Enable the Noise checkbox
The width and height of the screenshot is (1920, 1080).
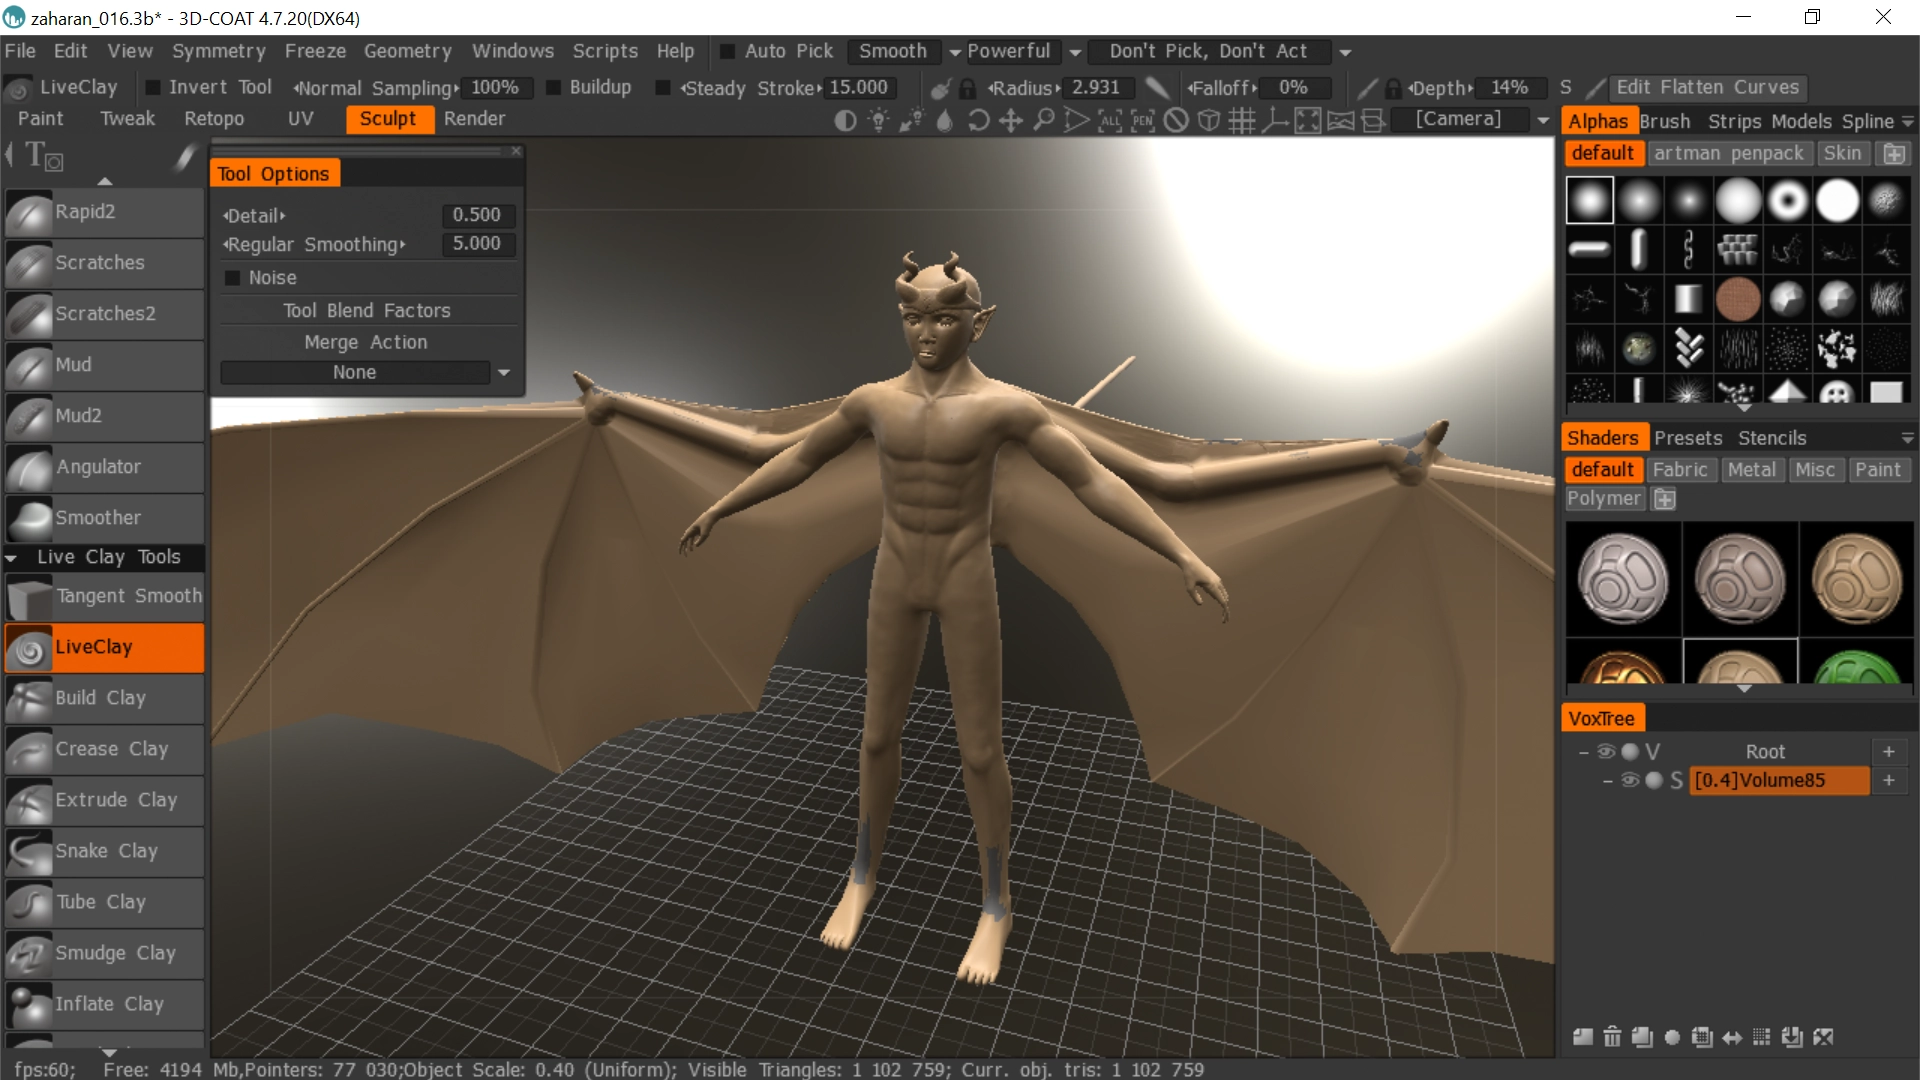click(232, 278)
